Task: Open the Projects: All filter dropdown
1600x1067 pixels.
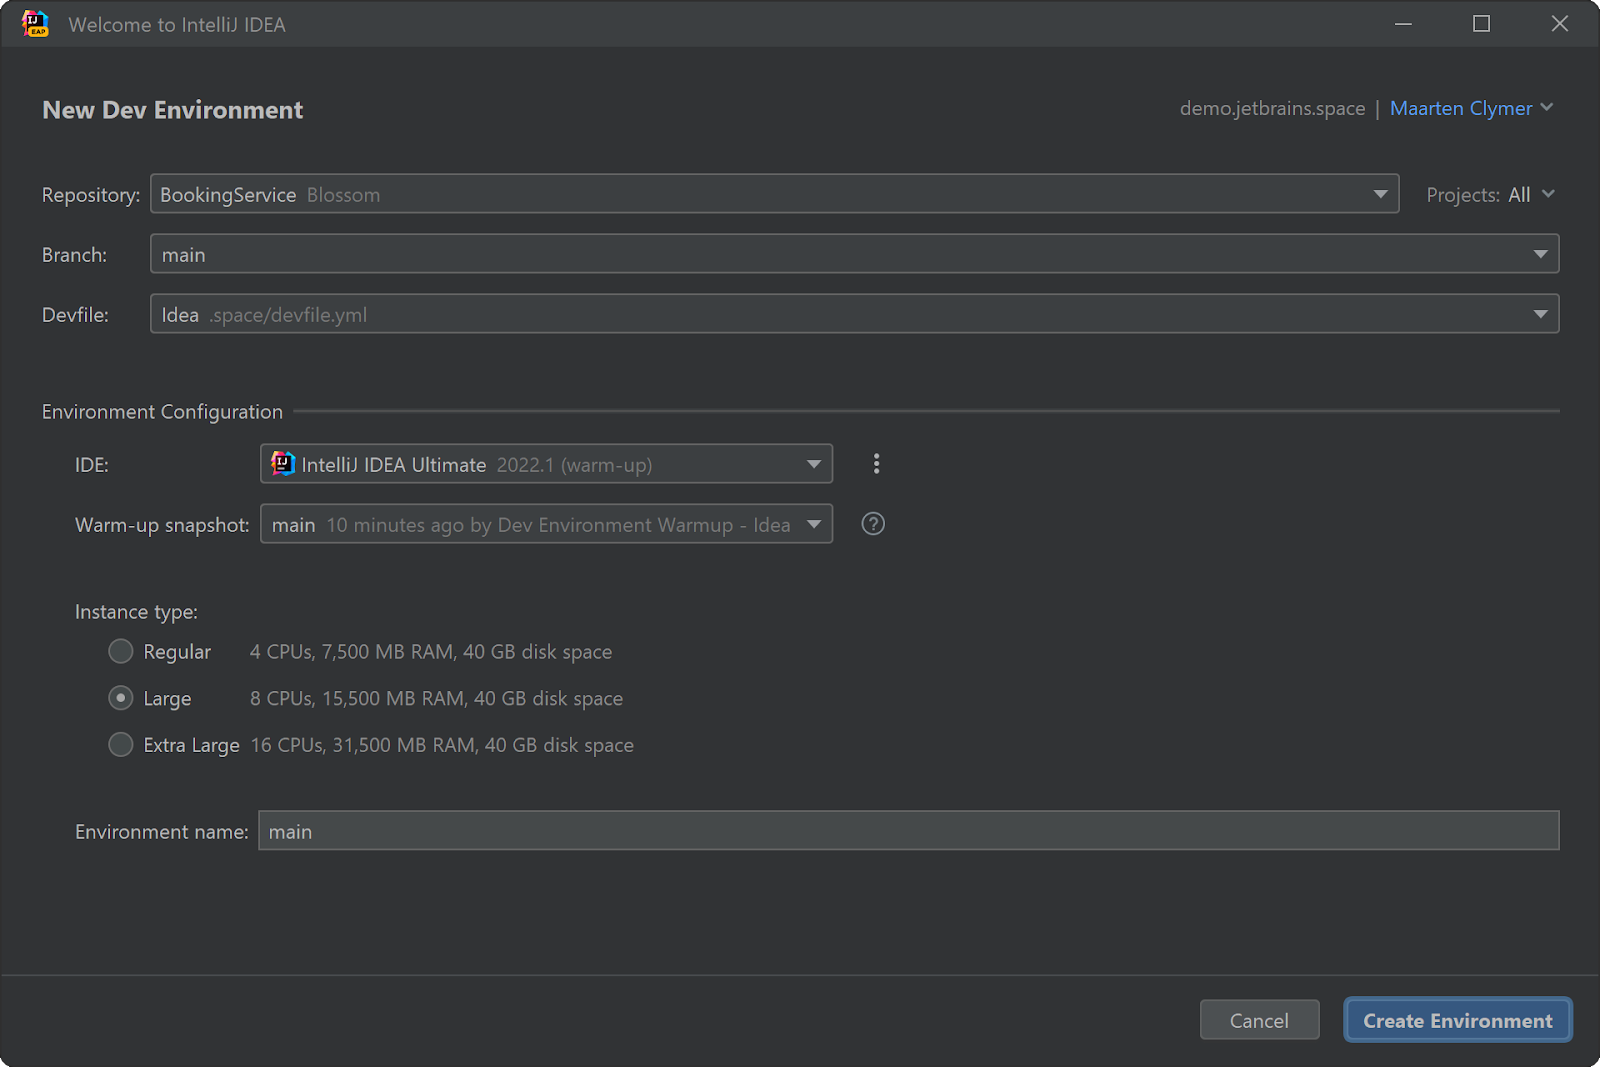Action: (x=1490, y=195)
